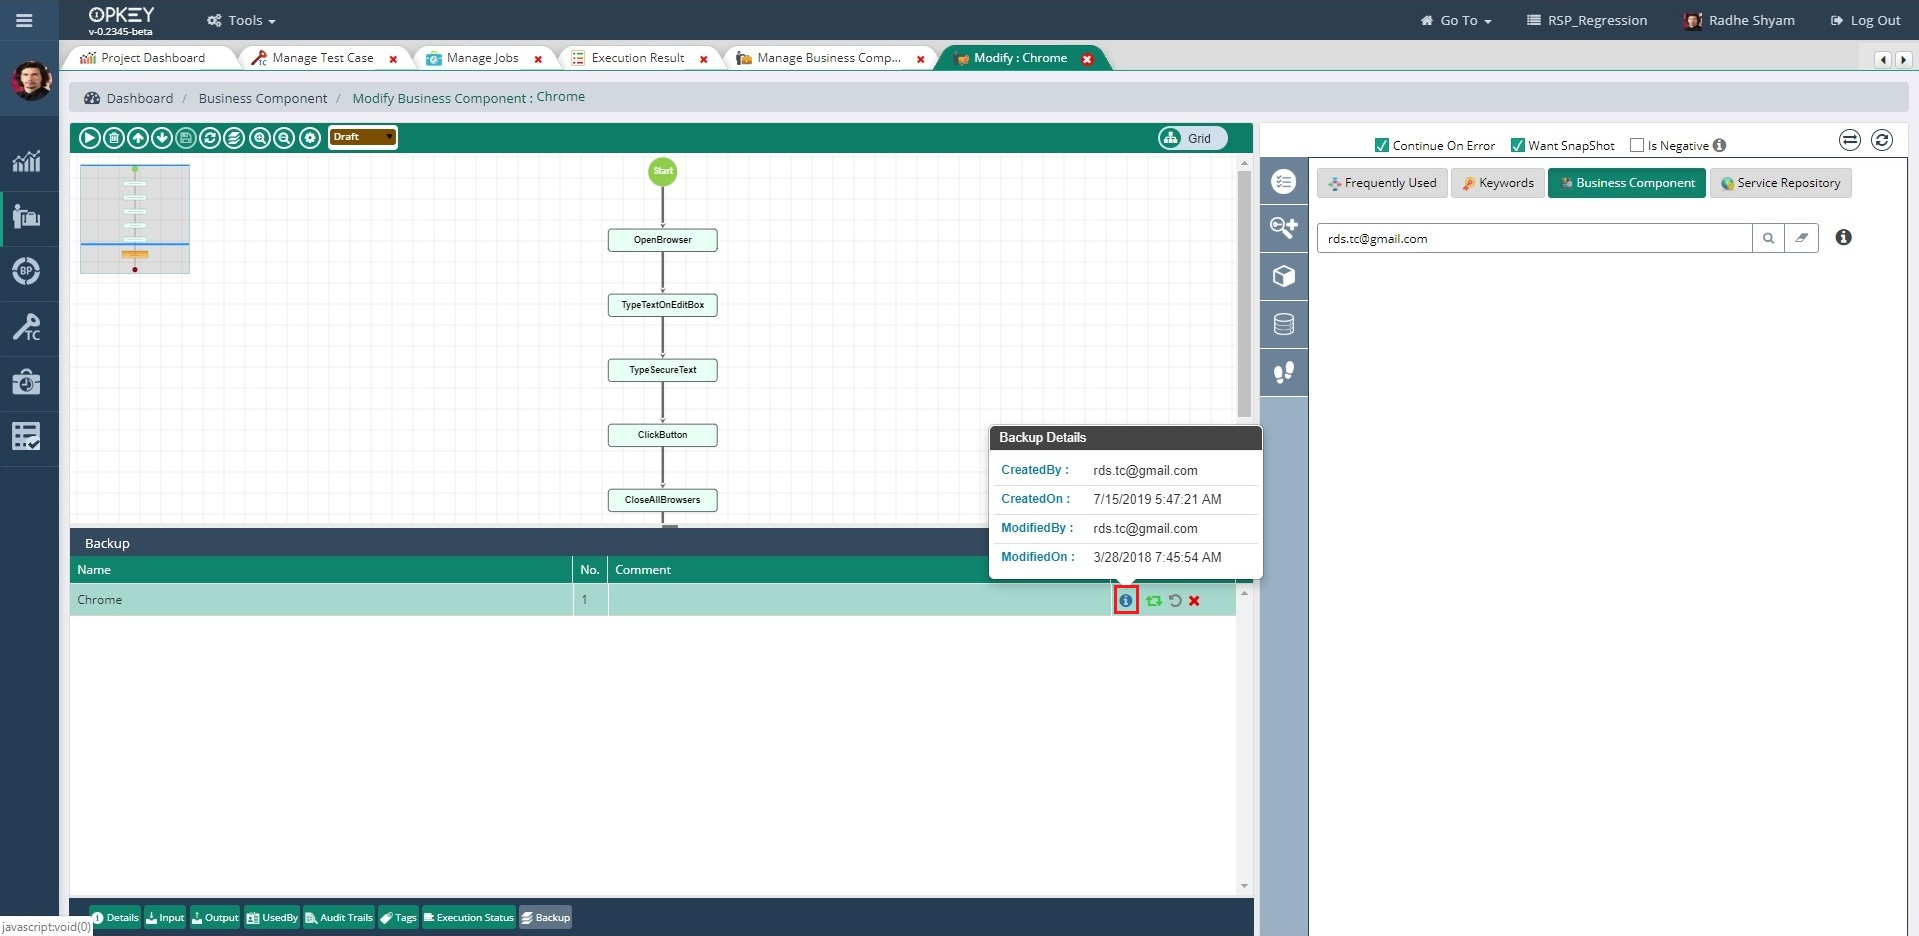1919x936 pixels.
Task: Click the stacked layers backup icon
Action: coord(234,138)
